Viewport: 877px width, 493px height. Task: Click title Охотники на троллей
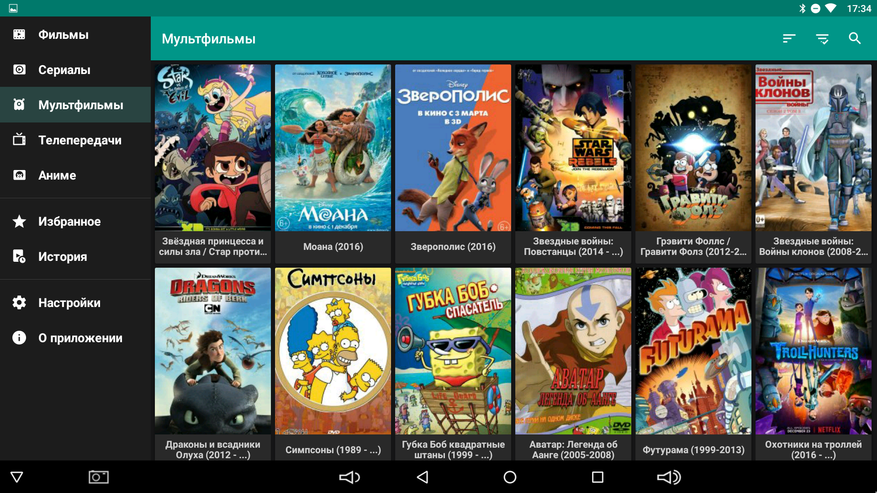(x=813, y=450)
